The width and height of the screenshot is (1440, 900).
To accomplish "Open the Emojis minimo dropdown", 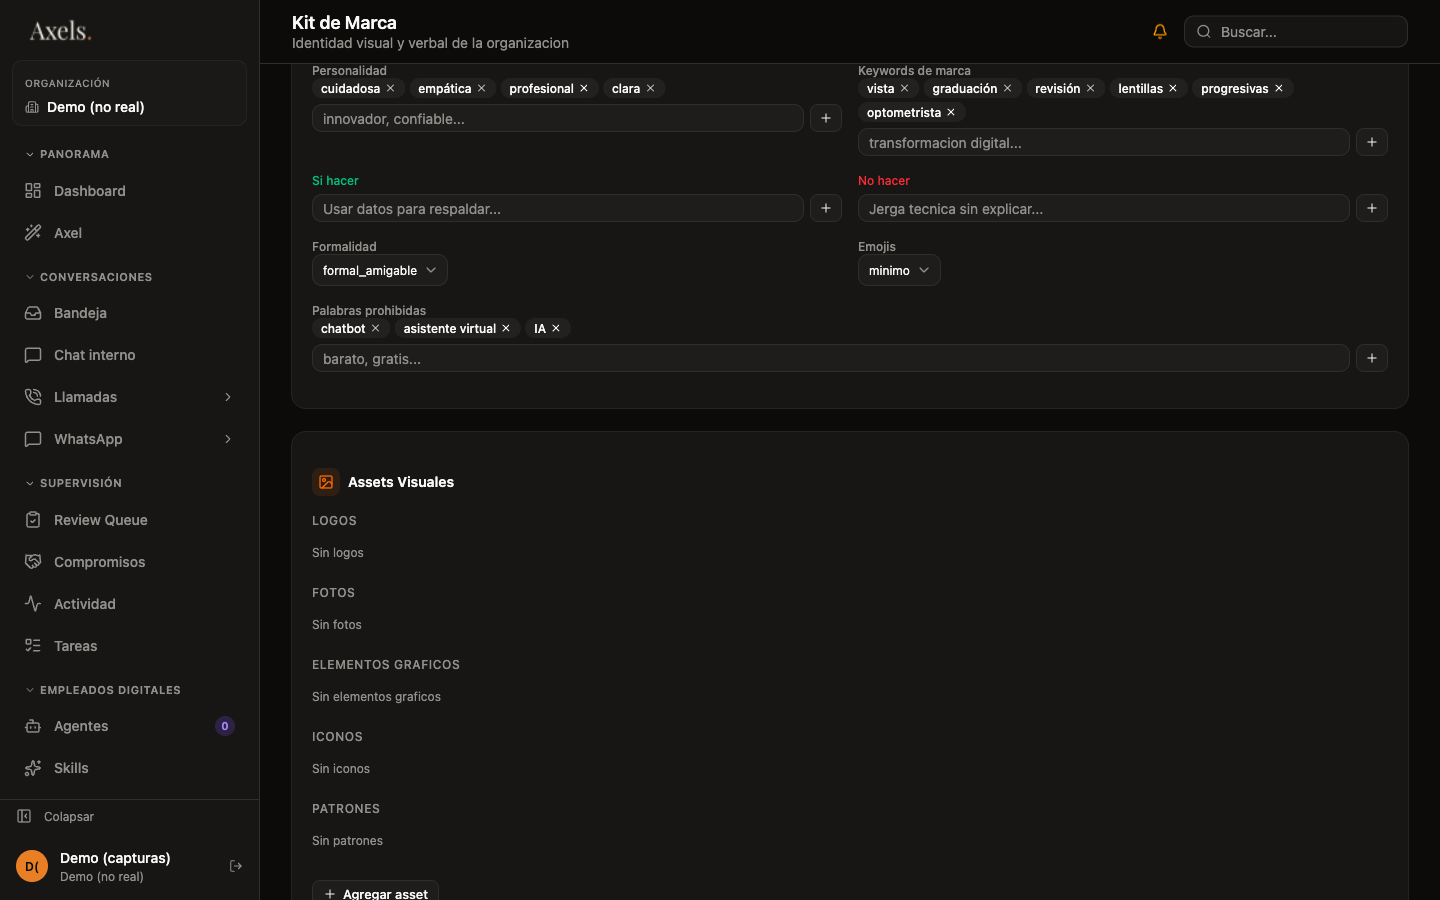I will 899,270.
